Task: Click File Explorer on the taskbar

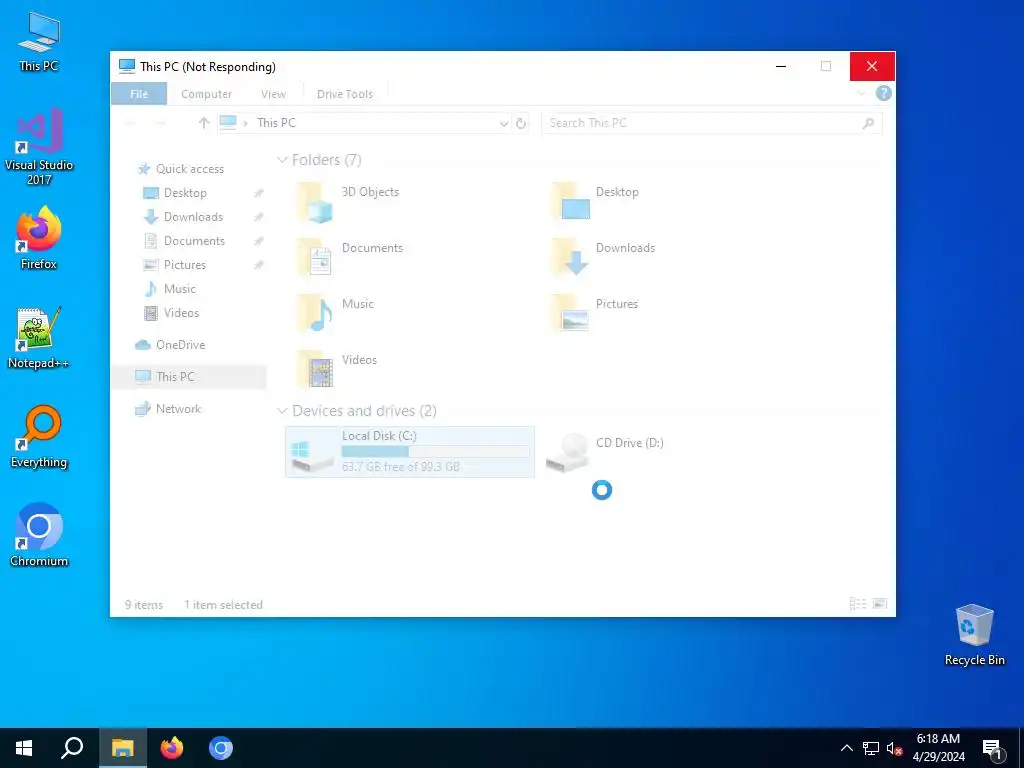Action: (122, 748)
